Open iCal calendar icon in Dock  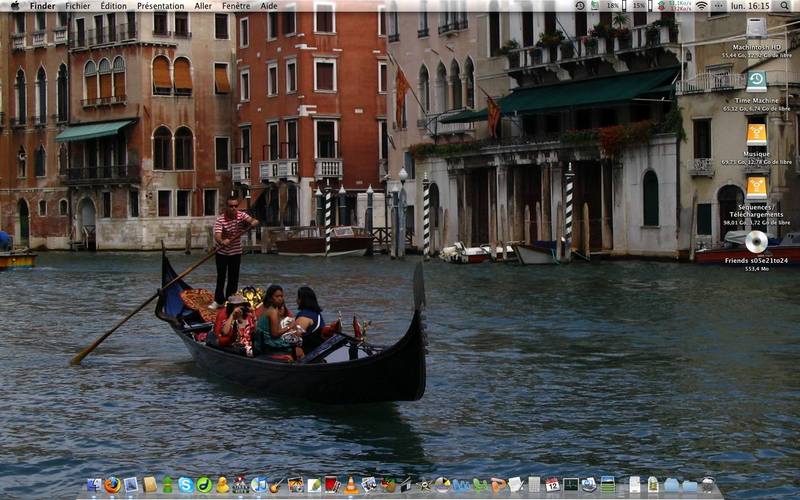click(553, 484)
